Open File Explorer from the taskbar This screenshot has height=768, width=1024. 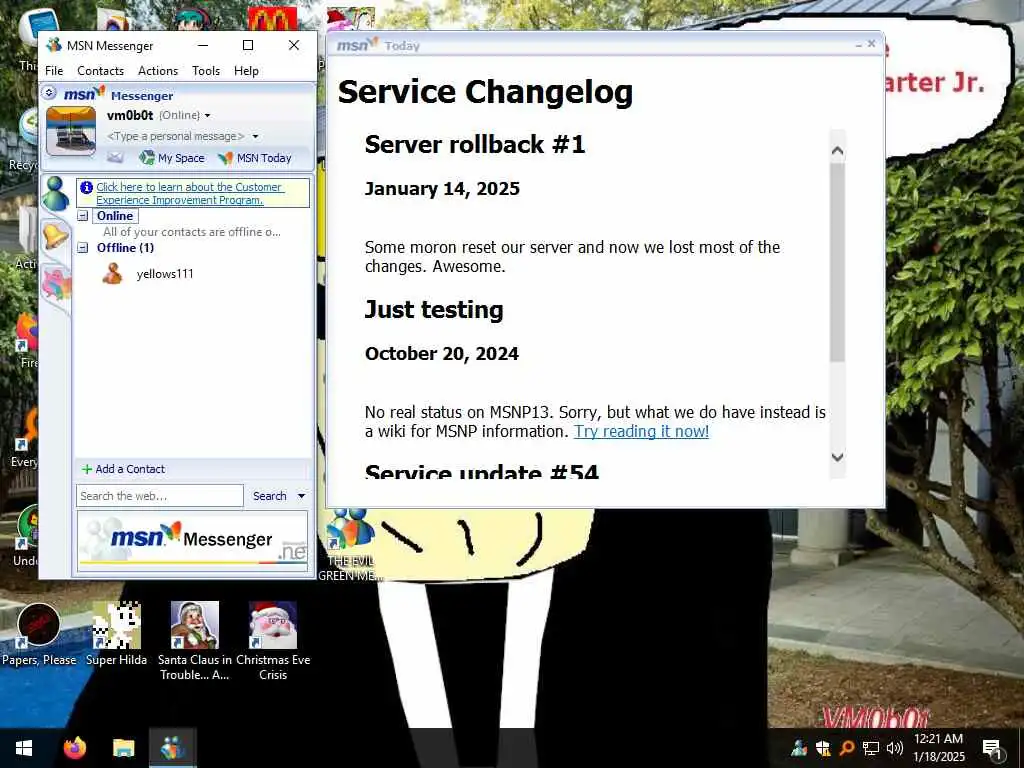pyautogui.click(x=123, y=748)
